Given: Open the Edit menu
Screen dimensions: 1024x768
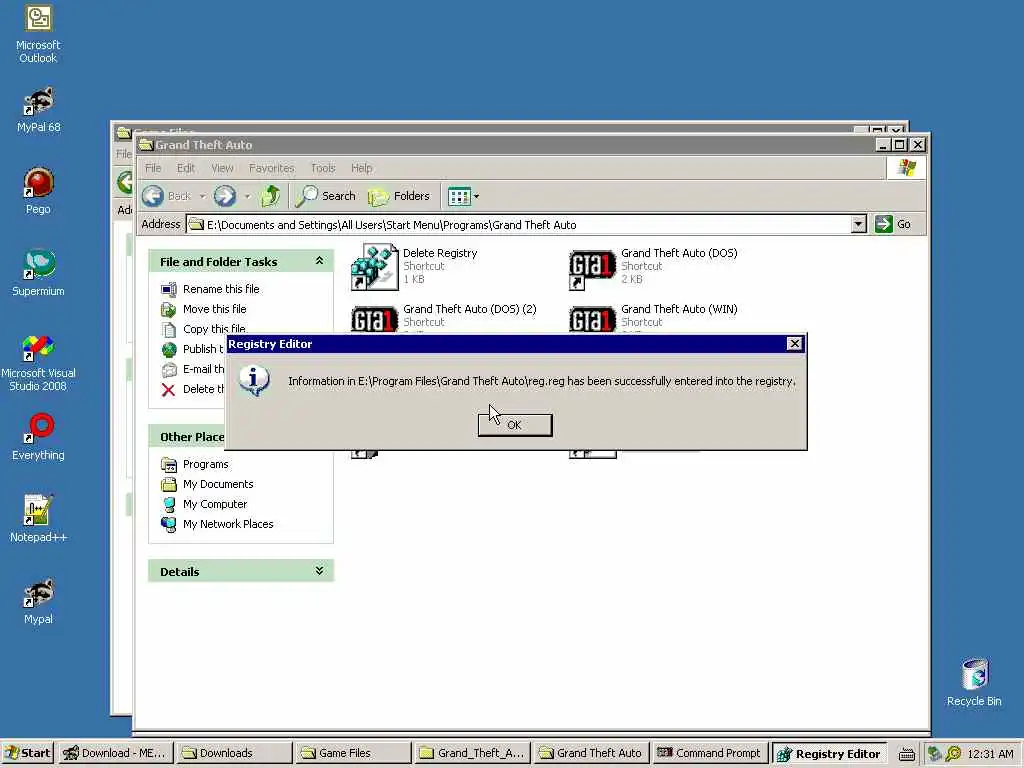Looking at the screenshot, I should pyautogui.click(x=185, y=168).
